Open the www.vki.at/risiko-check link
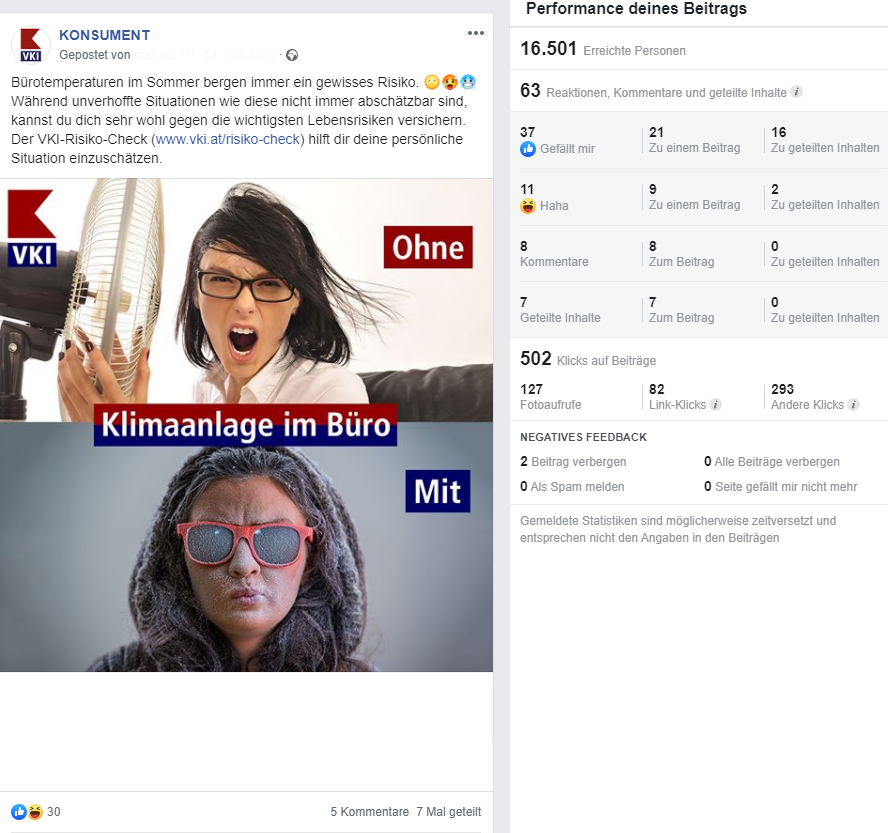Viewport: 888px width, 833px height. (x=228, y=139)
